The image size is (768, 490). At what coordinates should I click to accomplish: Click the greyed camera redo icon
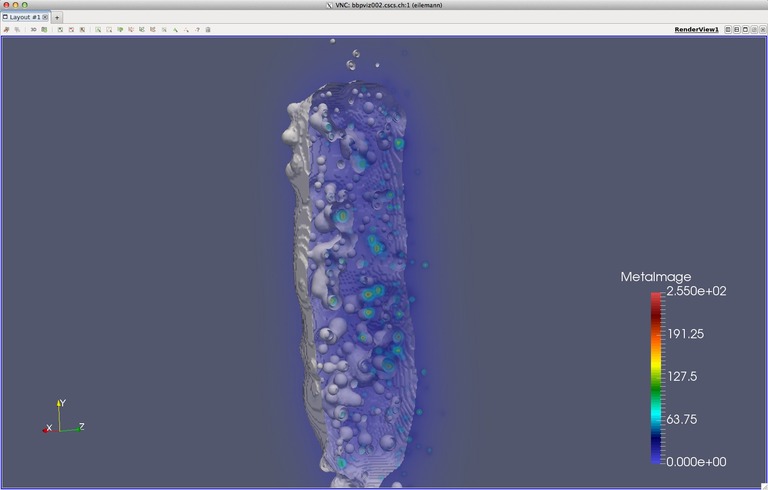[17, 29]
